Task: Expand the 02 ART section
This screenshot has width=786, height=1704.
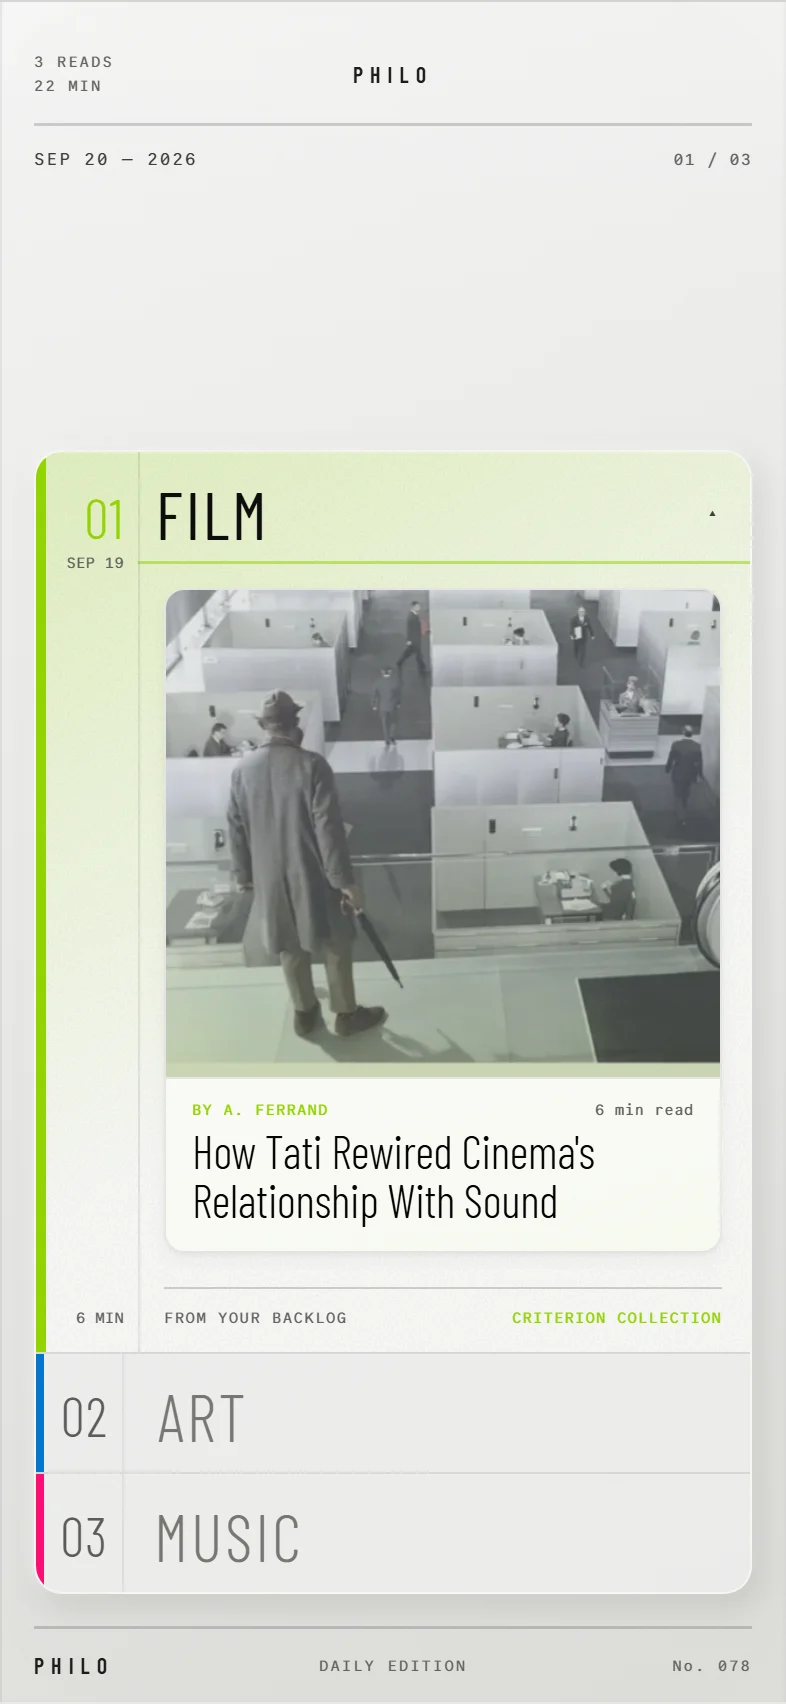Action: (393, 1413)
